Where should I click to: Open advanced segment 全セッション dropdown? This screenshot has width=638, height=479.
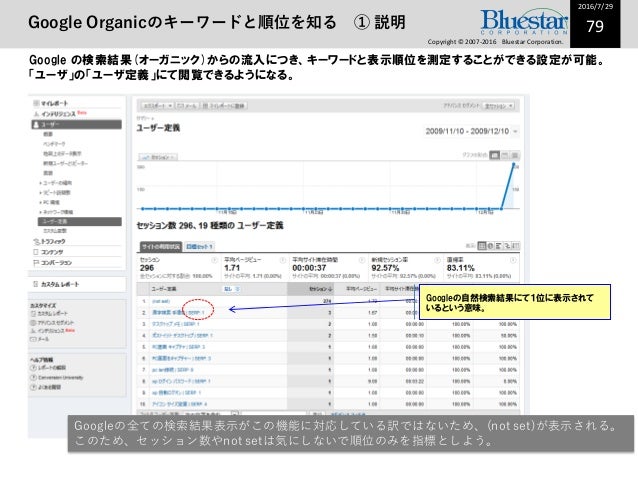pyautogui.click(x=498, y=106)
